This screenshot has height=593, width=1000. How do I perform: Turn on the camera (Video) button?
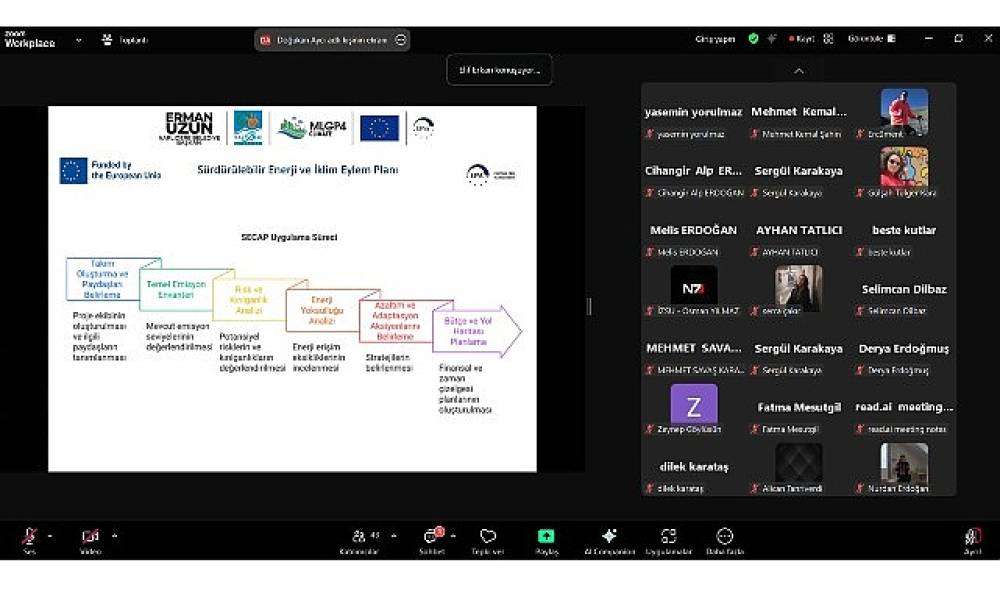click(x=90, y=537)
